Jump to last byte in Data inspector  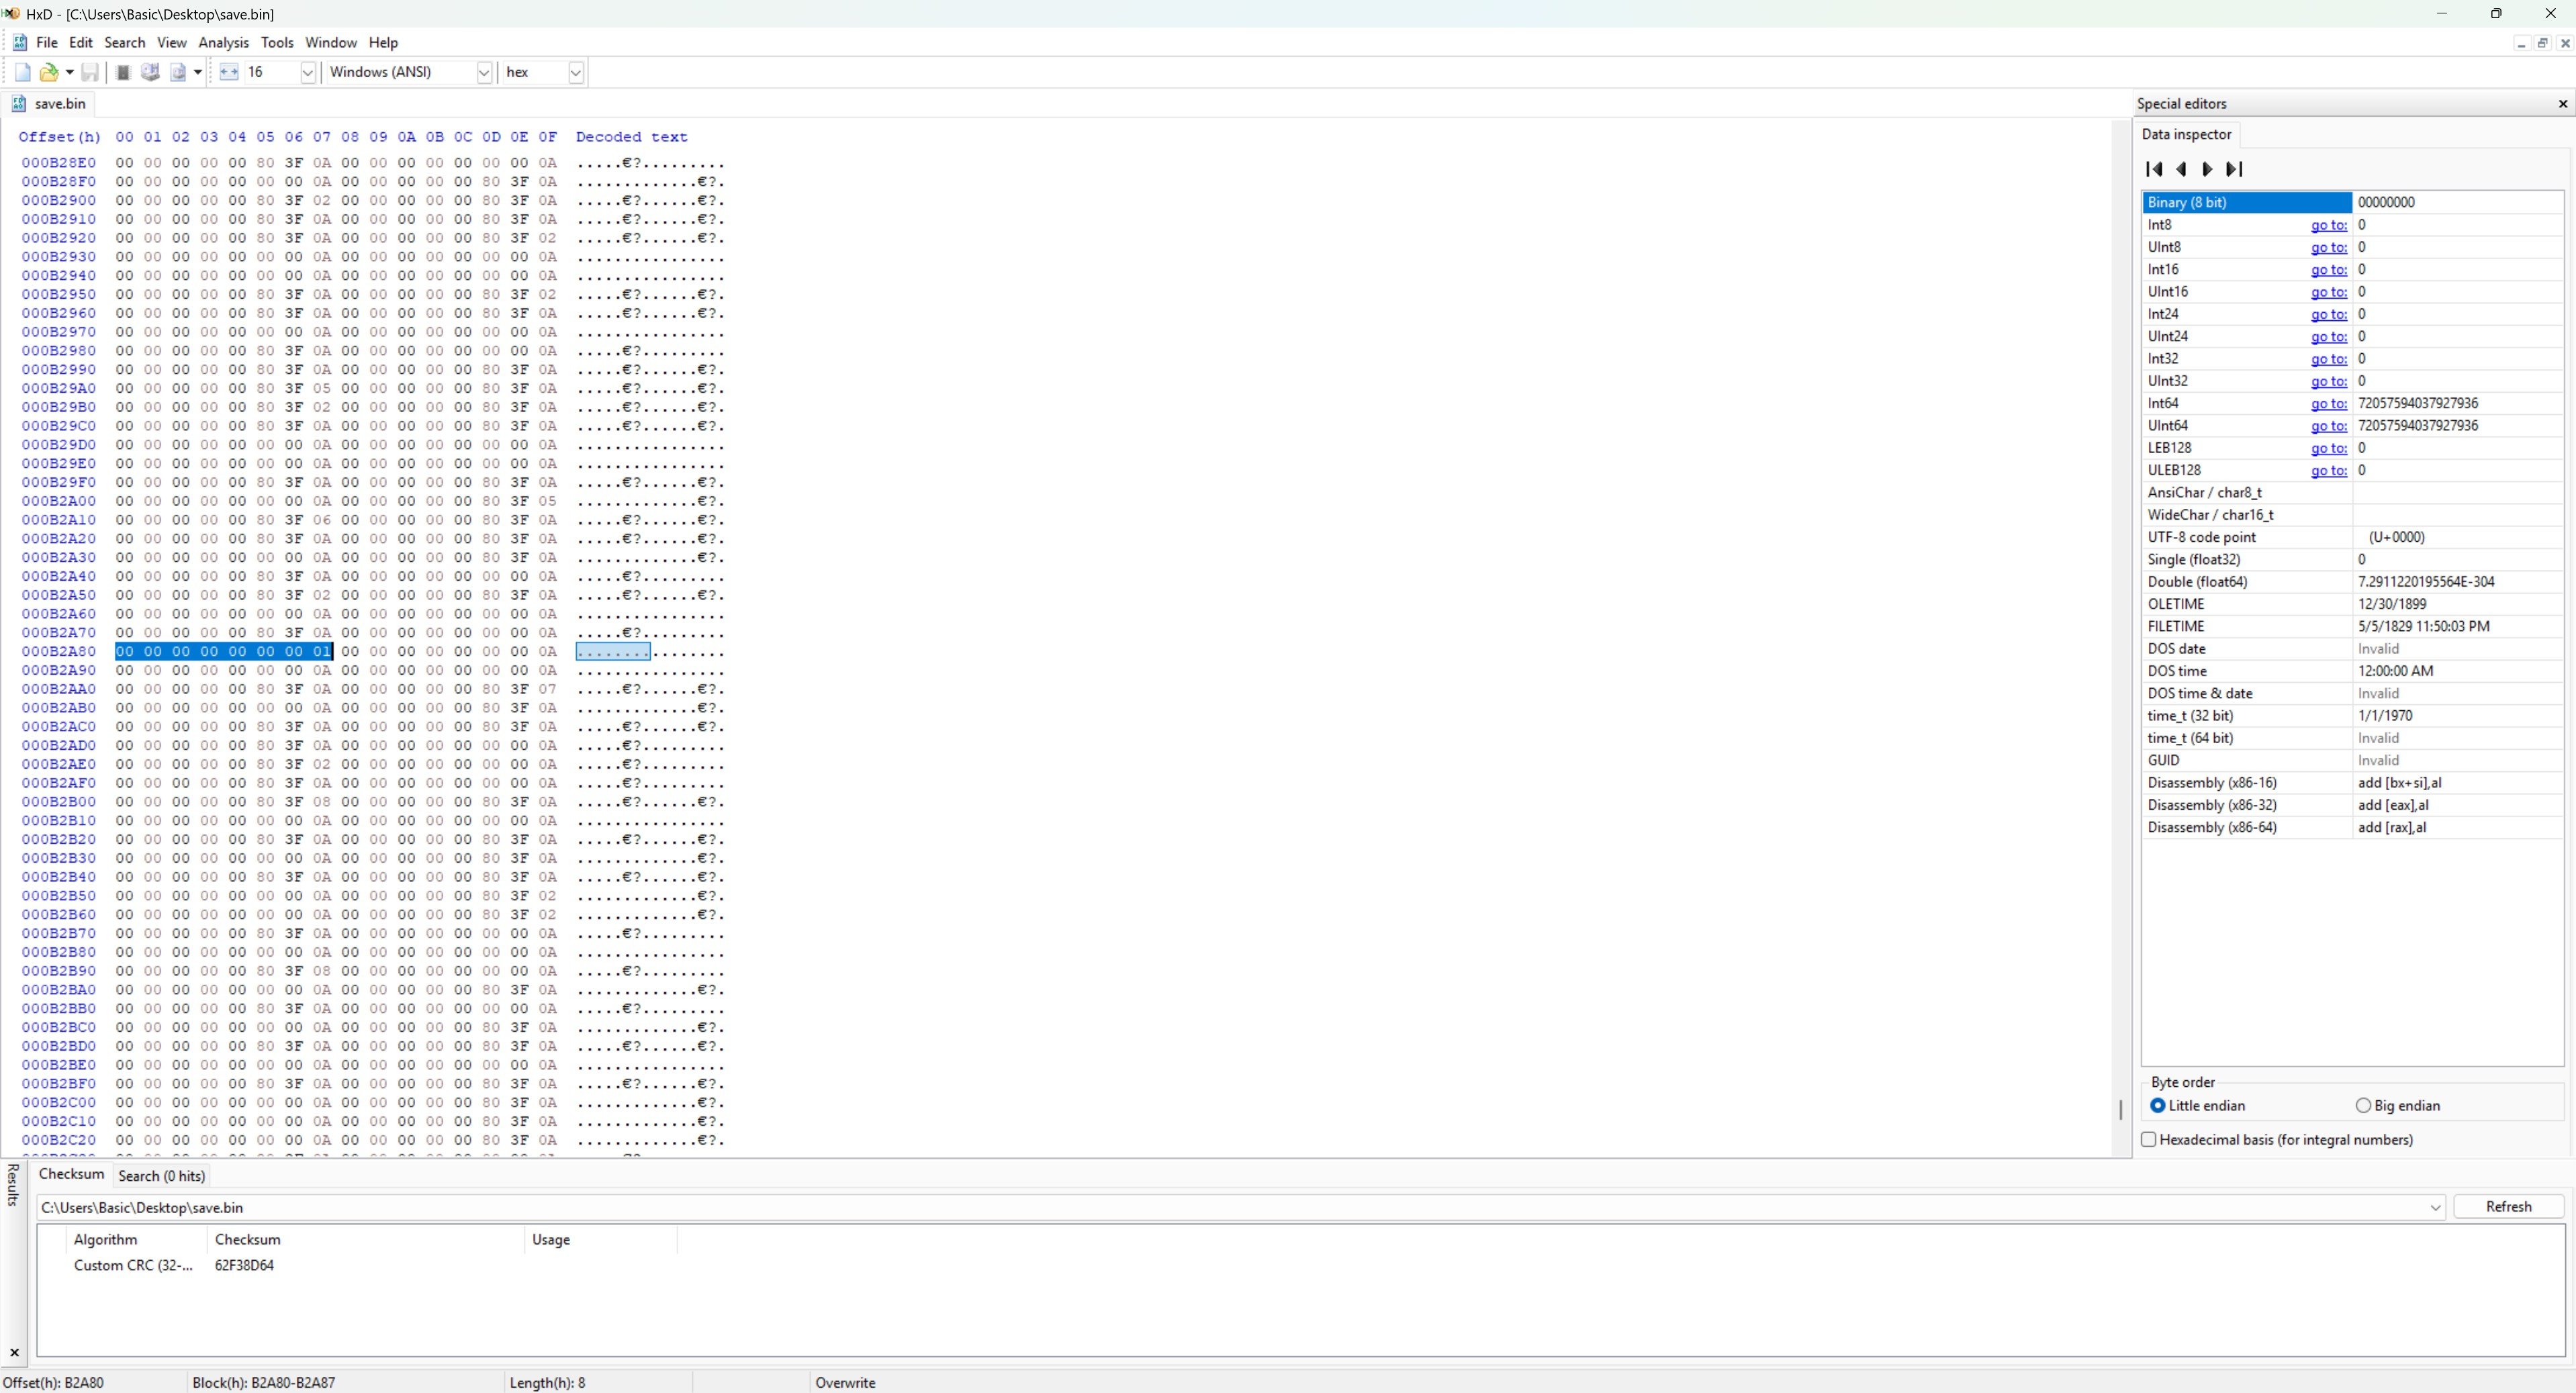[x=2234, y=169]
